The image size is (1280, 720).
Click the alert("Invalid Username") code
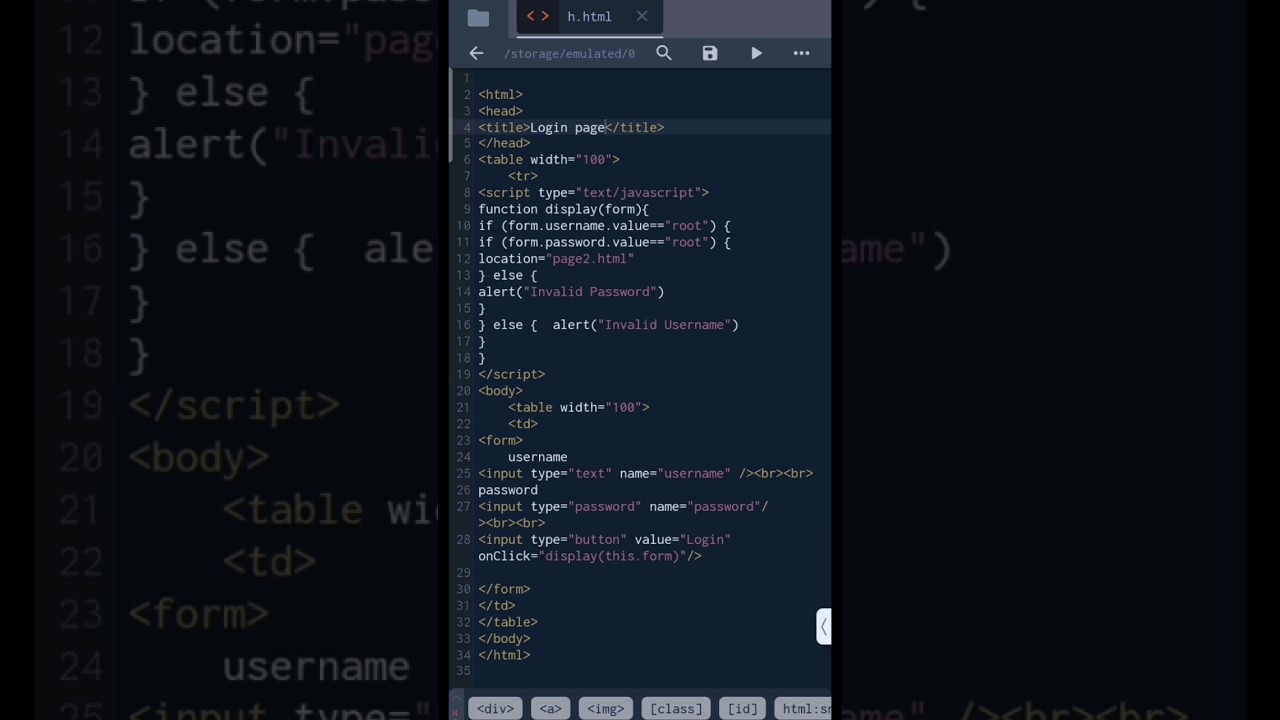(x=645, y=324)
